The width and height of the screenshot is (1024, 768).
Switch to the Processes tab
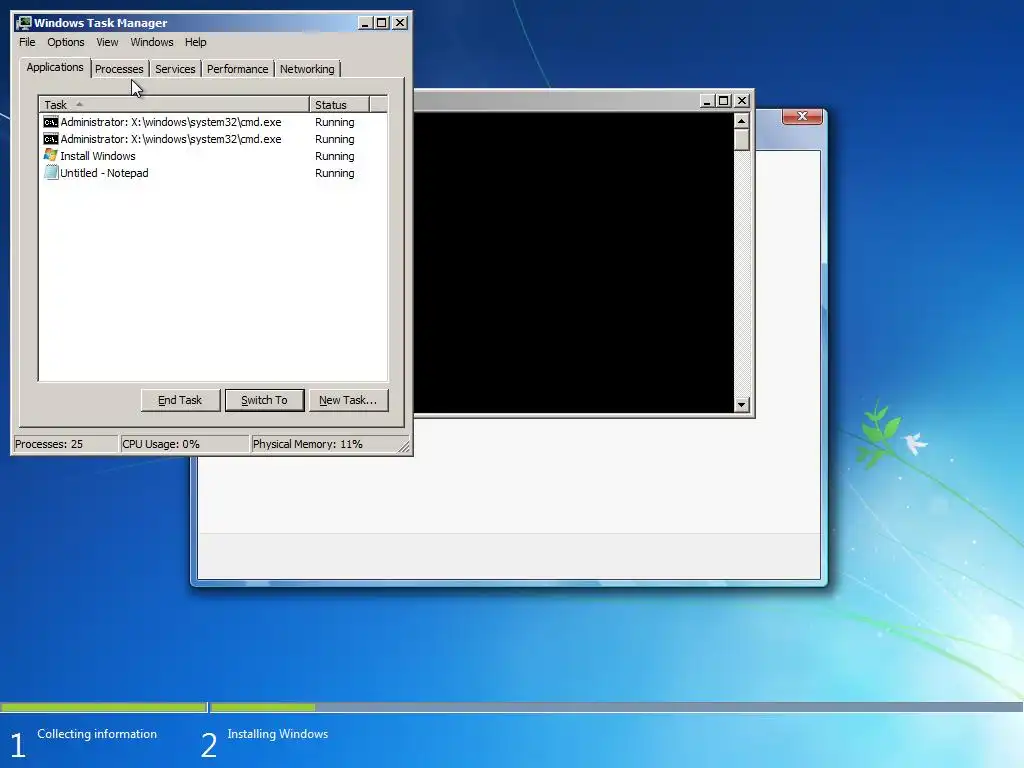119,69
